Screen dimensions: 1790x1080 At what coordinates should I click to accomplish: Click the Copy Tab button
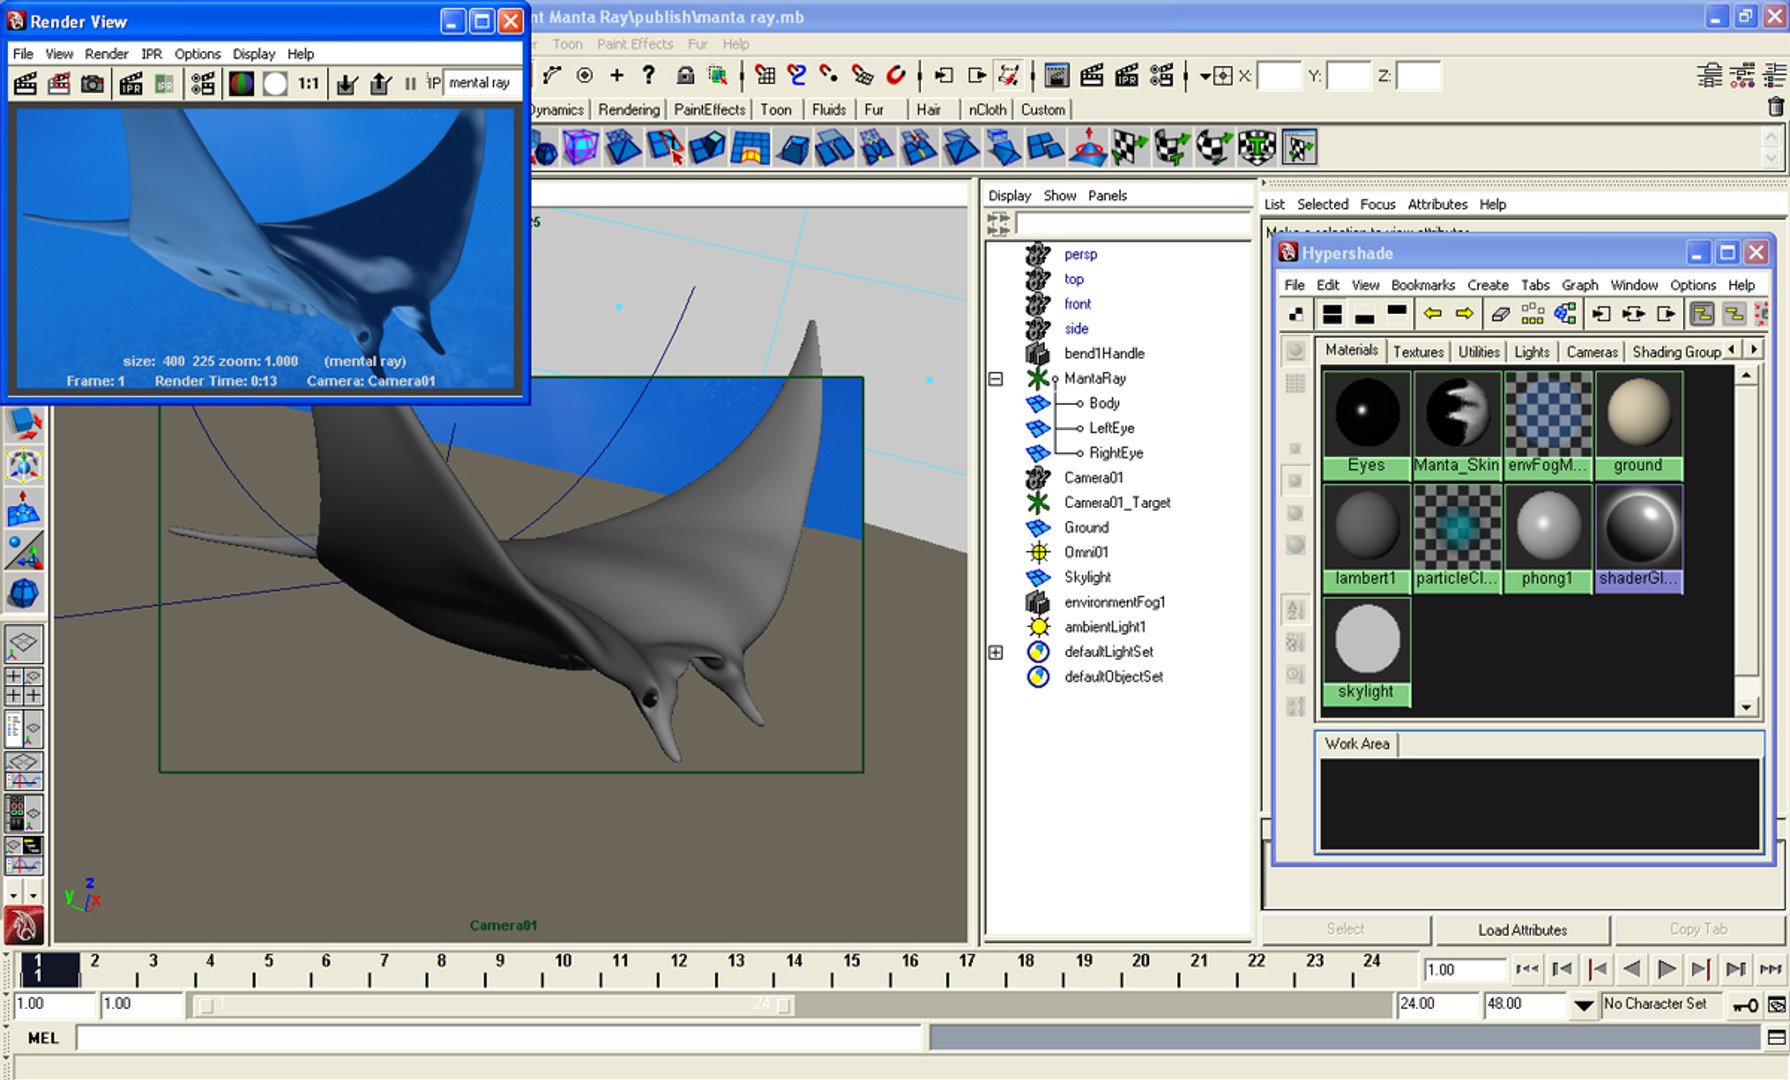coord(1698,929)
